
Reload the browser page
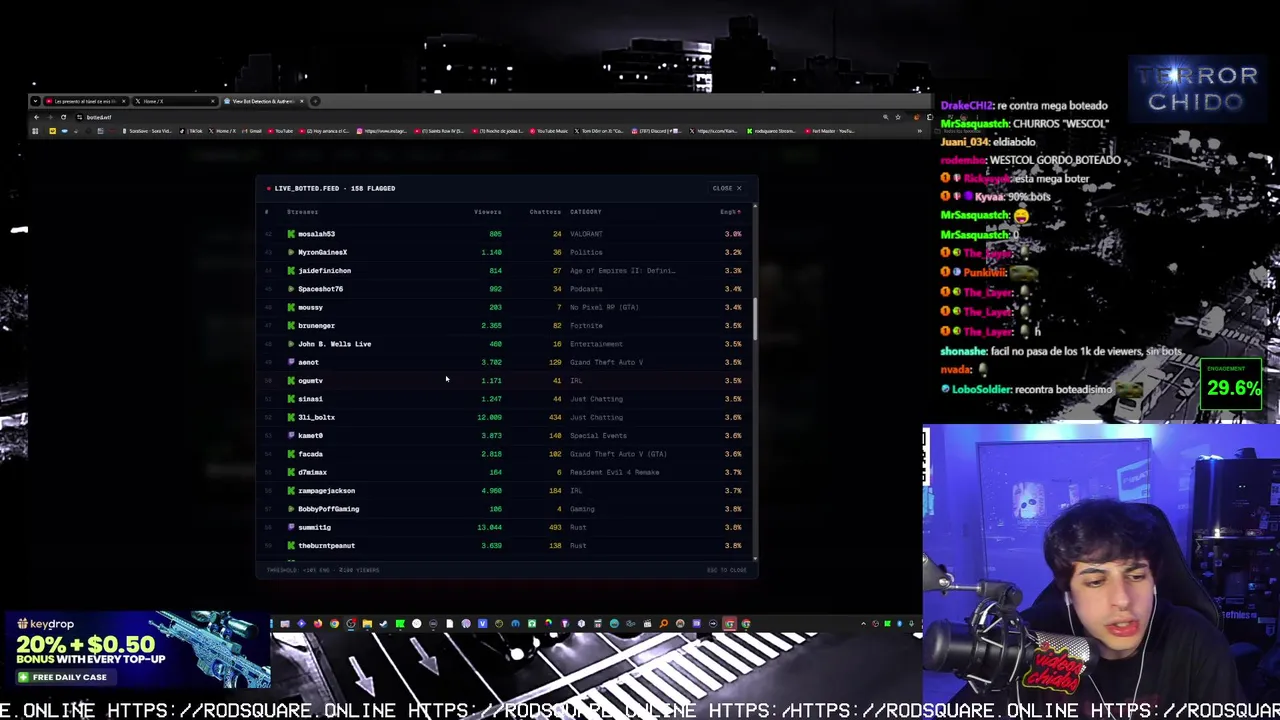(x=63, y=117)
